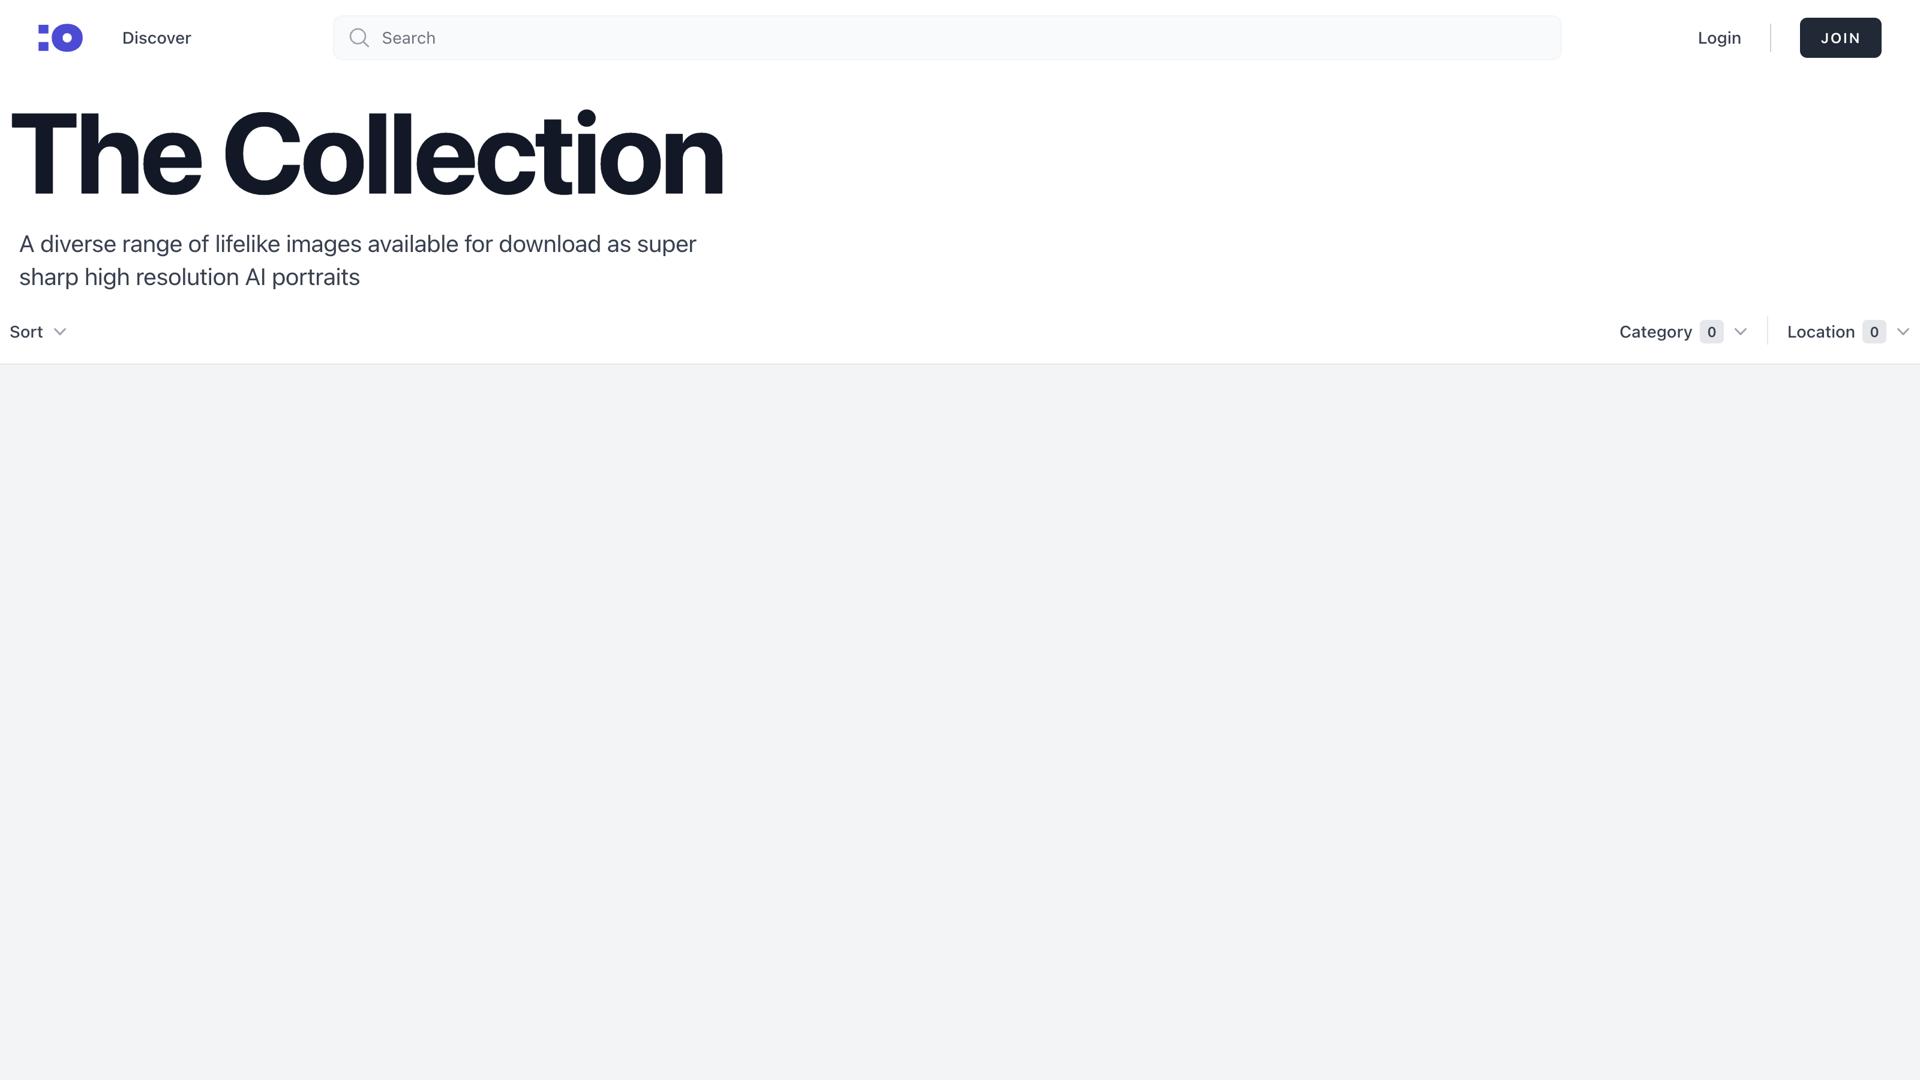Click the purple site logo icon
This screenshot has height=1080, width=1920.
tap(60, 38)
